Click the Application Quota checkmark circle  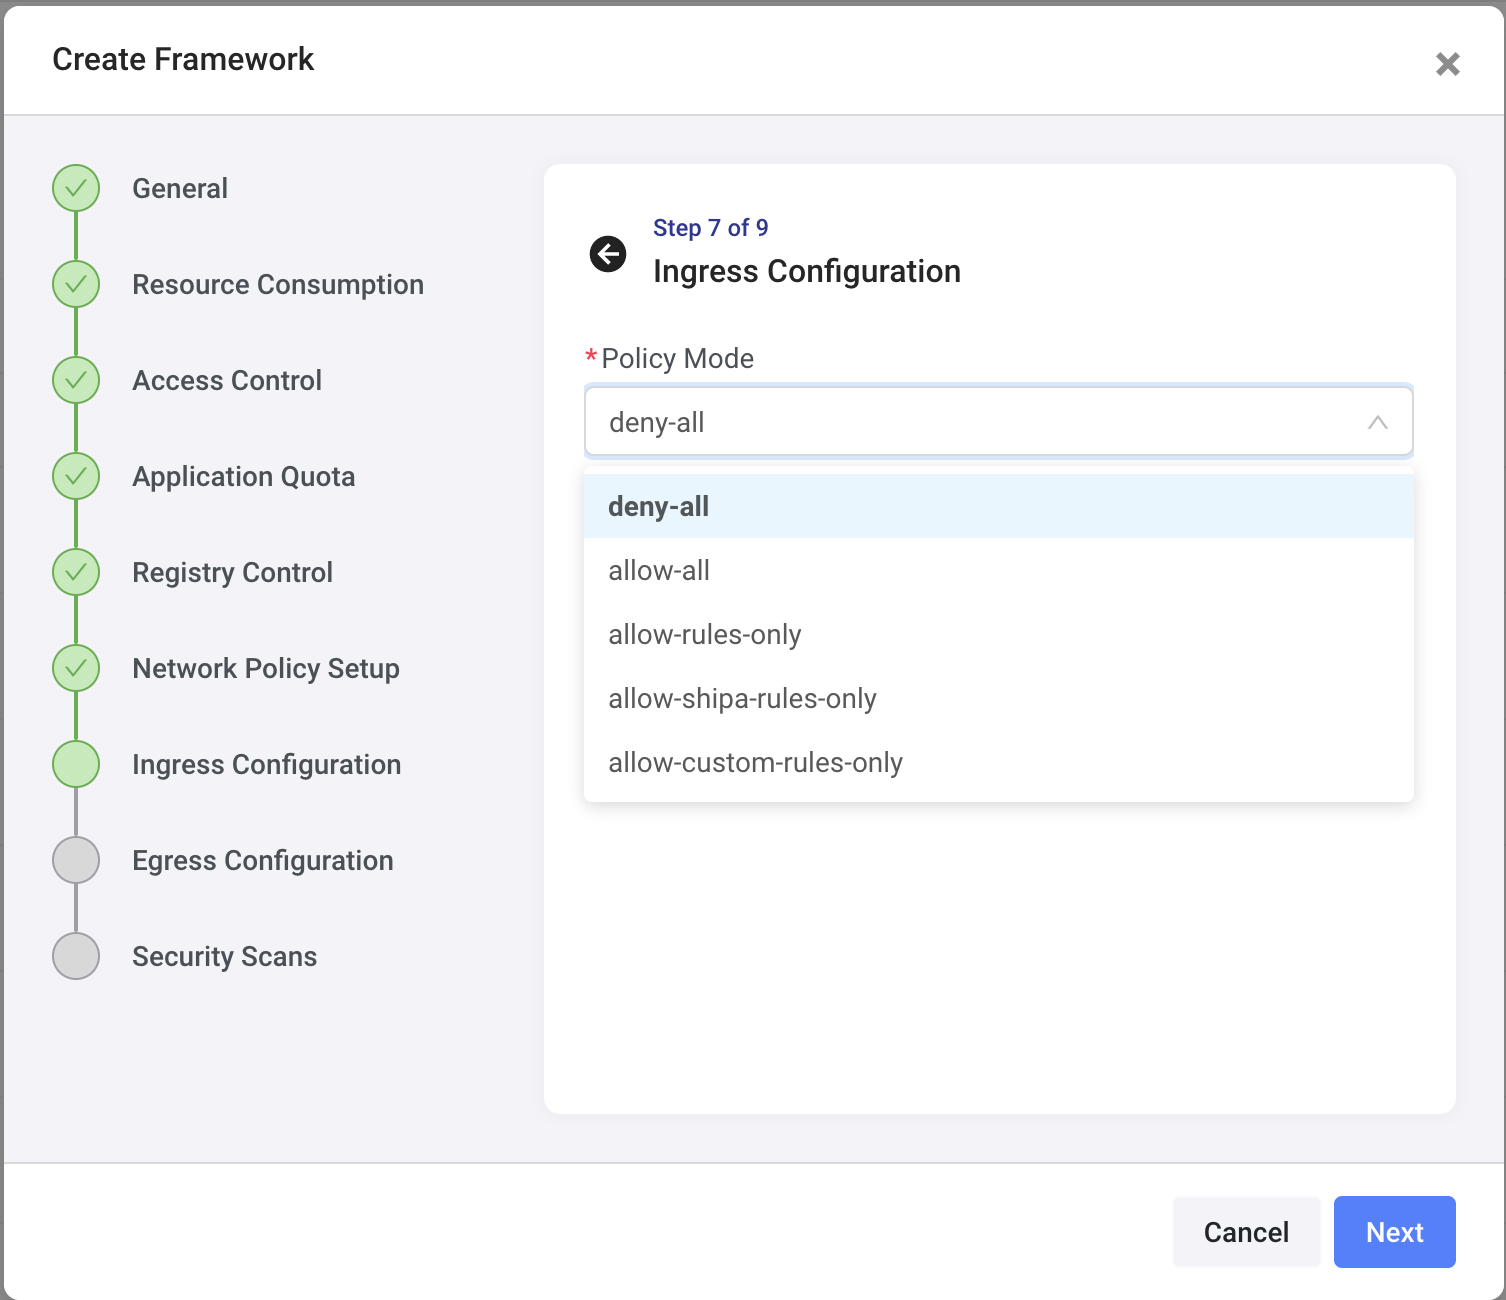point(76,476)
